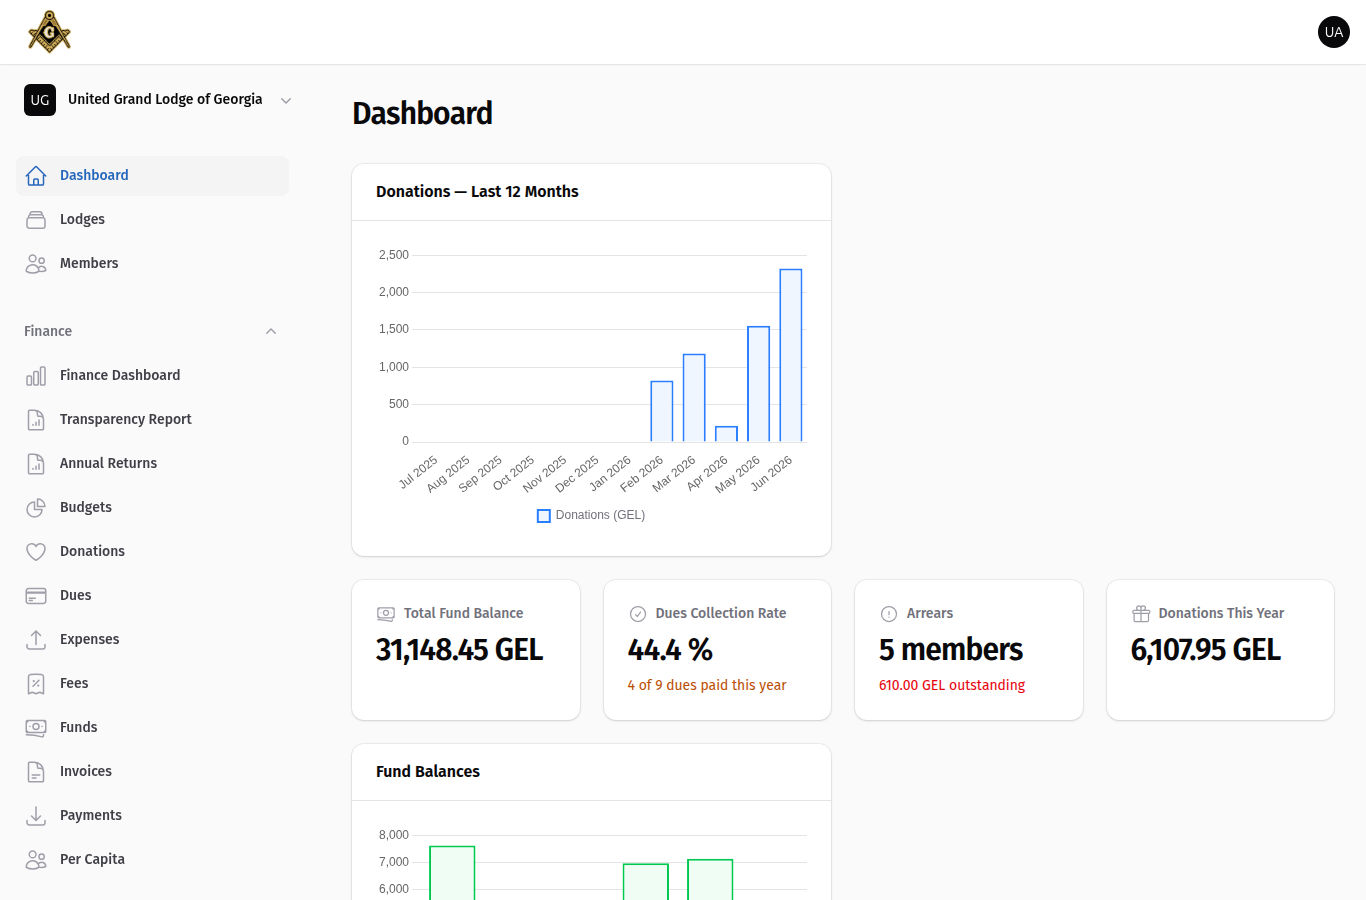Open the Budgets section
1366x900 pixels.
click(x=152, y=508)
